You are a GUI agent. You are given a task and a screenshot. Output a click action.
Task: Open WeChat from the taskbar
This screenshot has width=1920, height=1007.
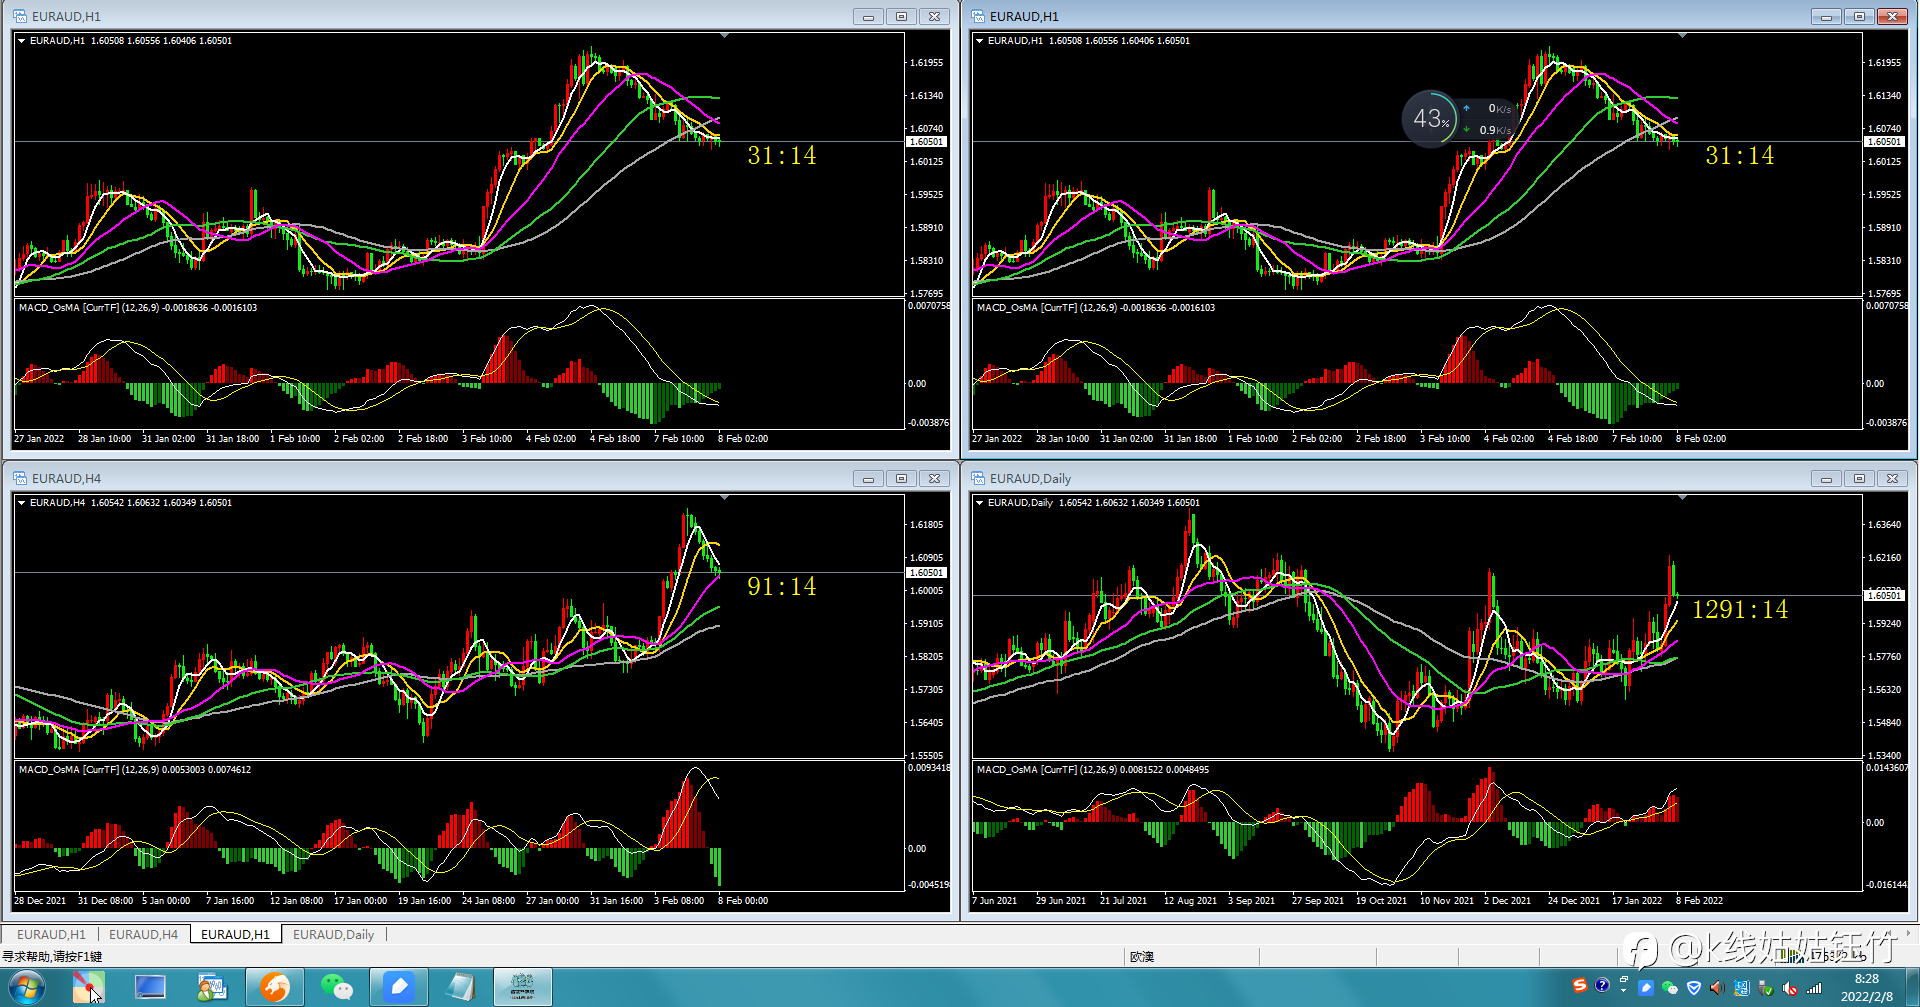tap(337, 988)
